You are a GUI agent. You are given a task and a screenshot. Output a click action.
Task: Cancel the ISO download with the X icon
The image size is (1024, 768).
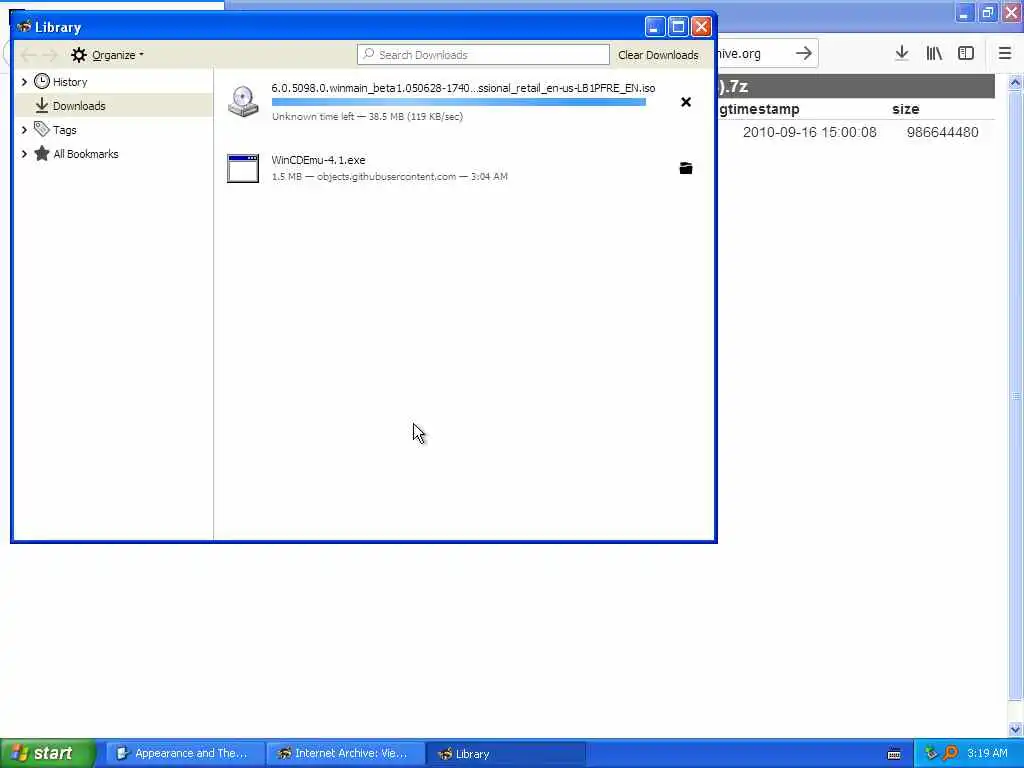(686, 102)
